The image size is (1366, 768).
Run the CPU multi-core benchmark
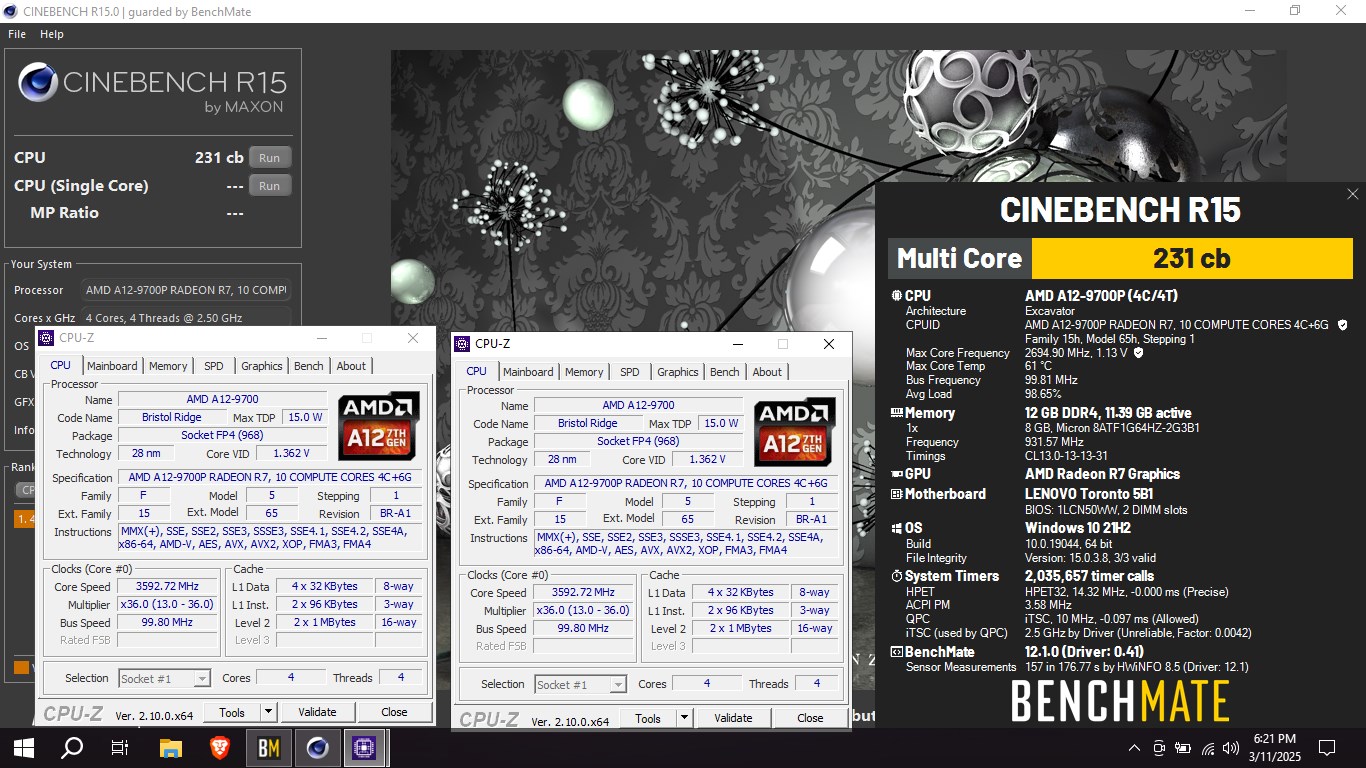coord(270,158)
